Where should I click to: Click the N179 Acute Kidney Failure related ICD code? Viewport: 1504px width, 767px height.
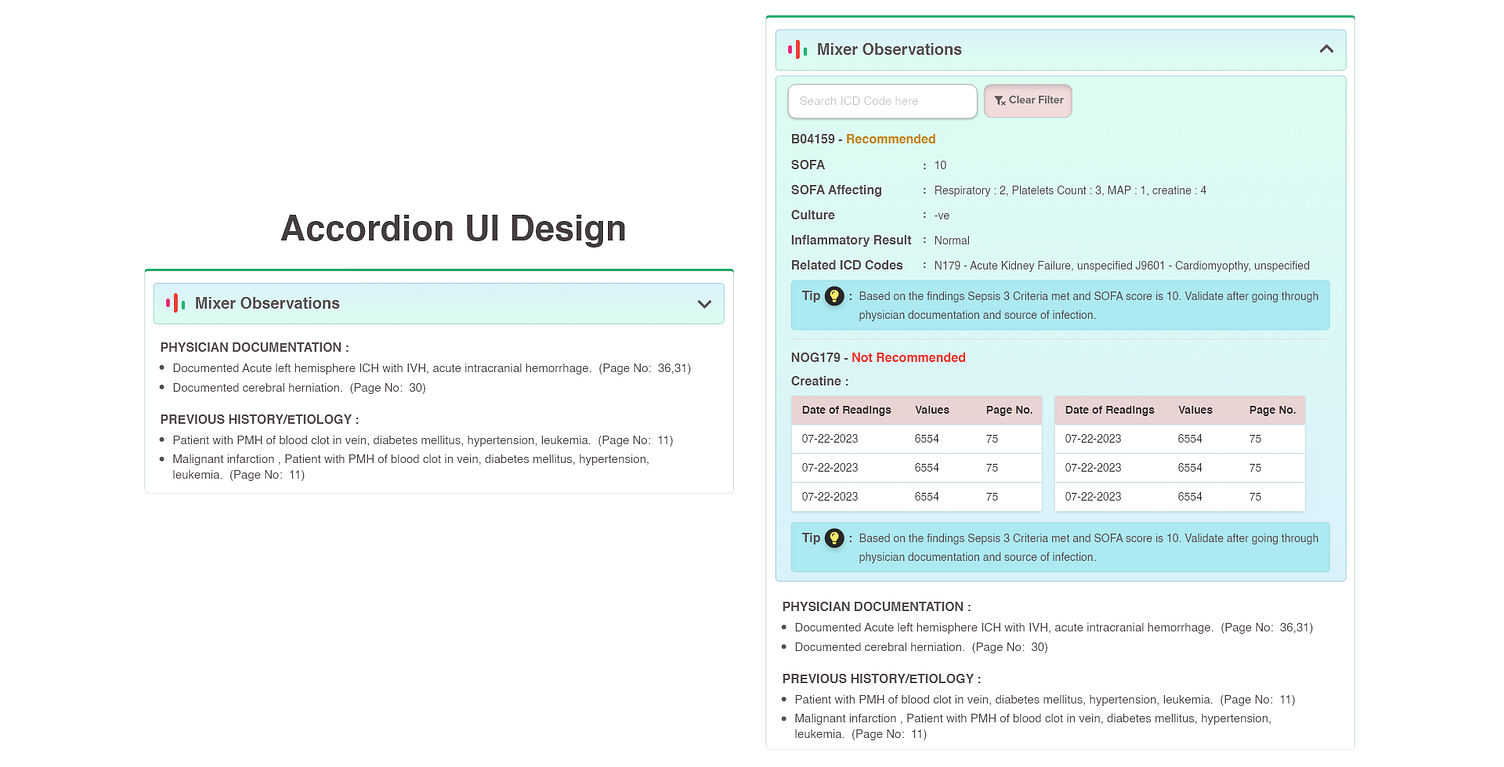pyautogui.click(x=1000, y=265)
